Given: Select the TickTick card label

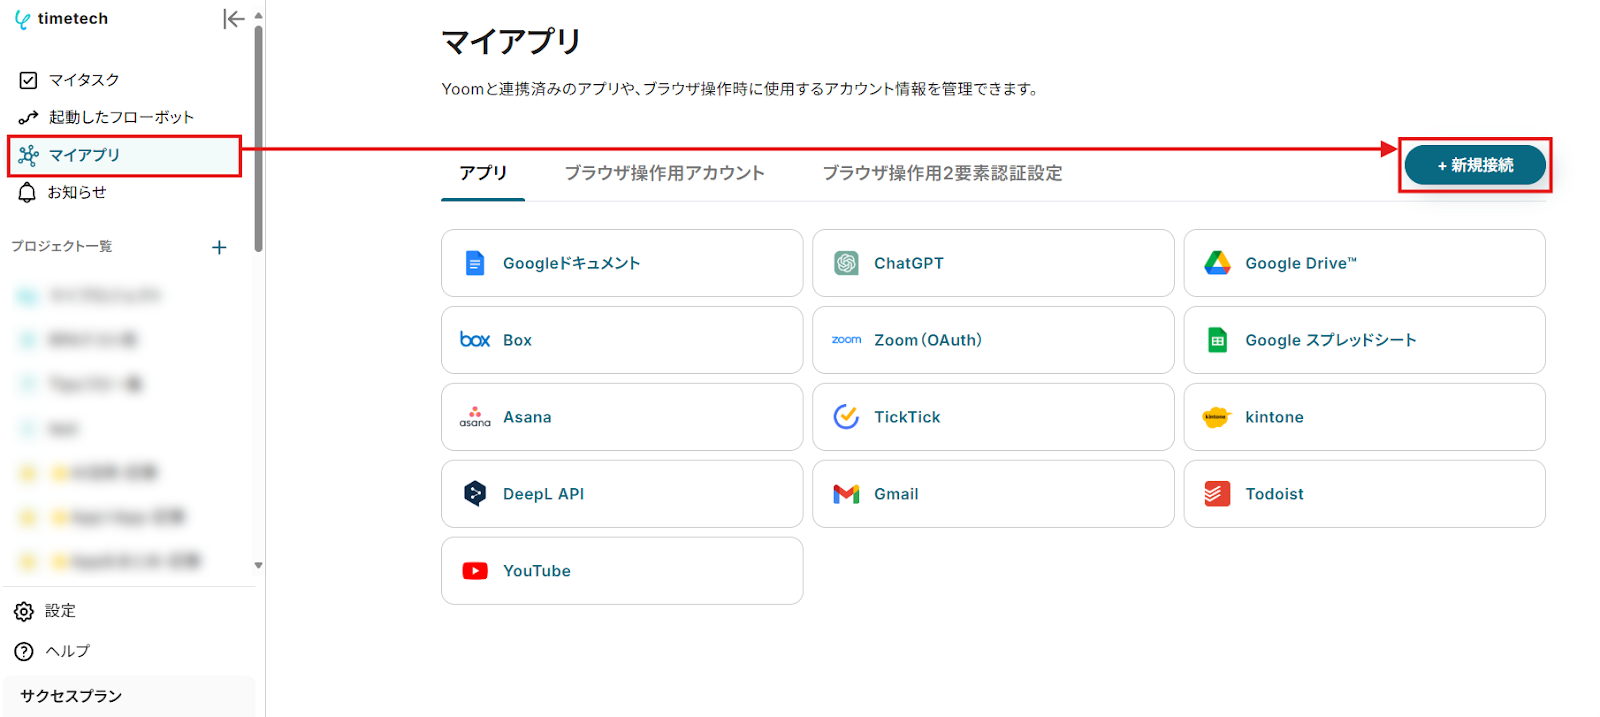Looking at the screenshot, I should tap(907, 417).
